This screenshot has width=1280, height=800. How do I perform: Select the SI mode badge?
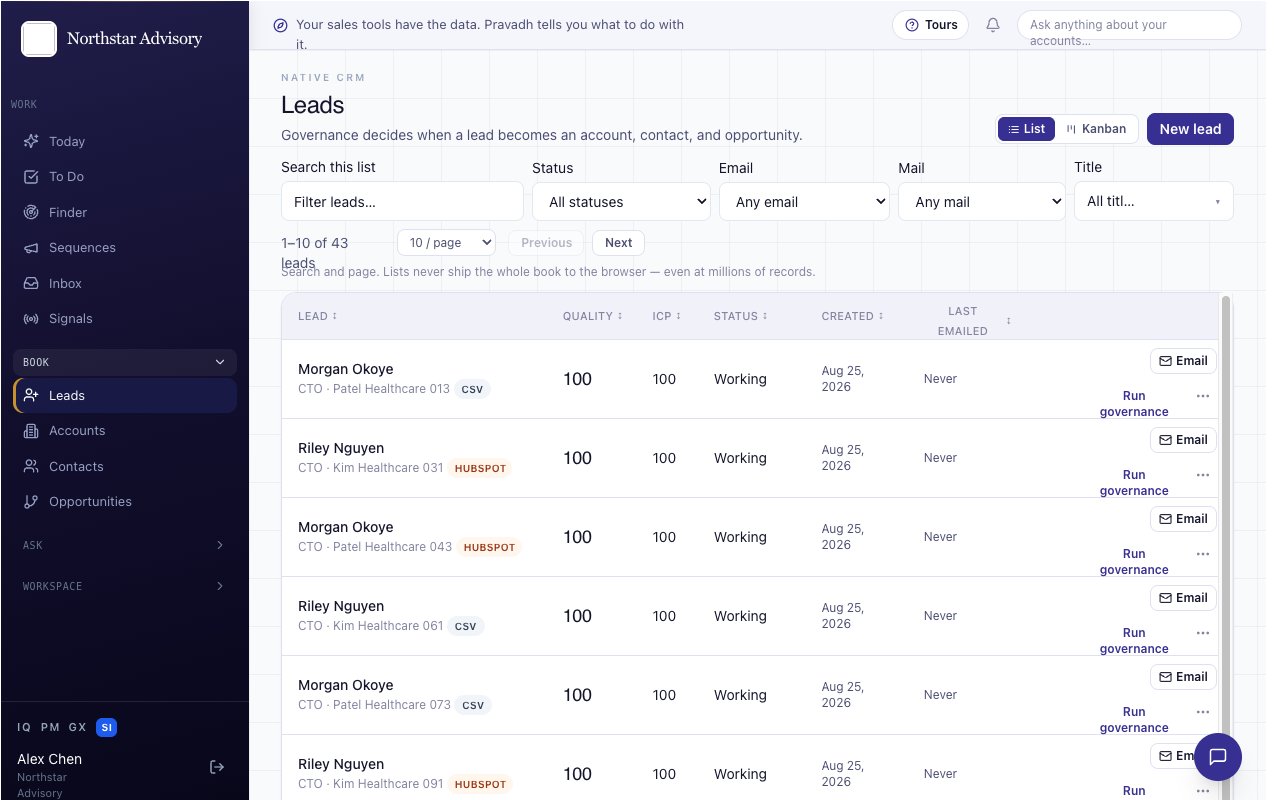click(107, 727)
